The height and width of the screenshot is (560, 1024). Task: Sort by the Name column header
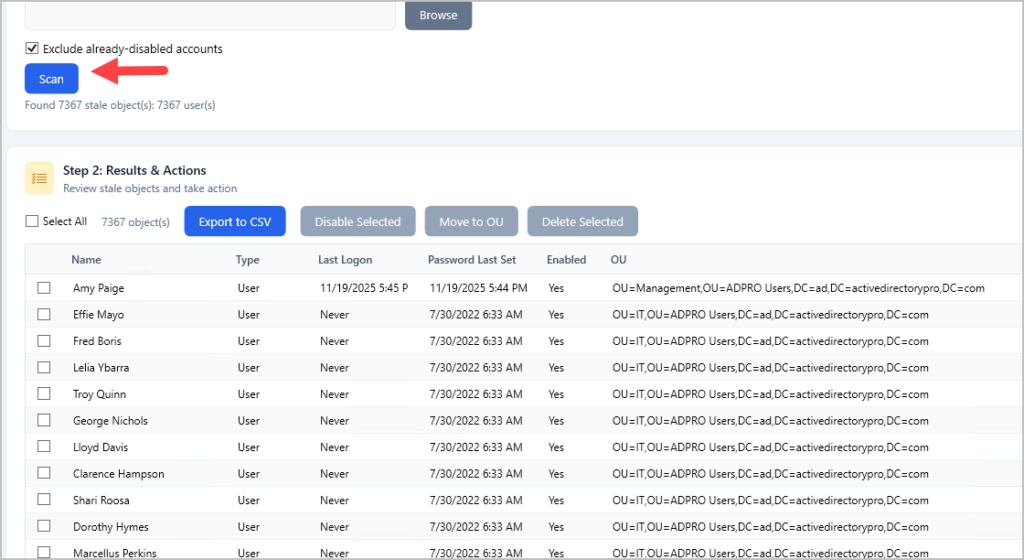(86, 260)
